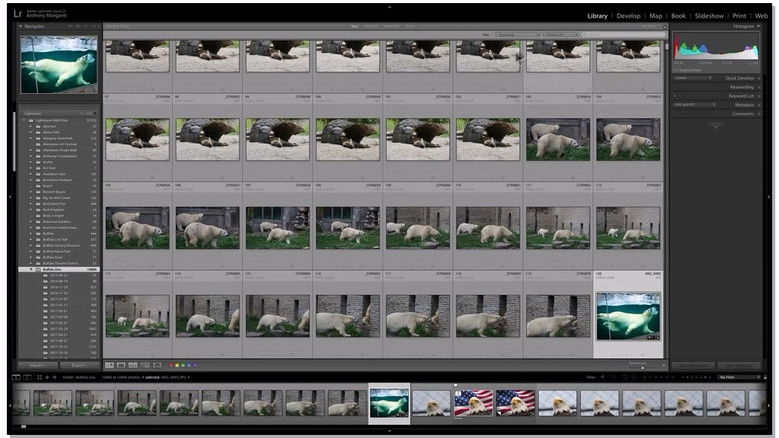Image resolution: width=779 pixels, height=438 pixels.
Task: Switch to Loupe view in toolbar
Action: (121, 365)
